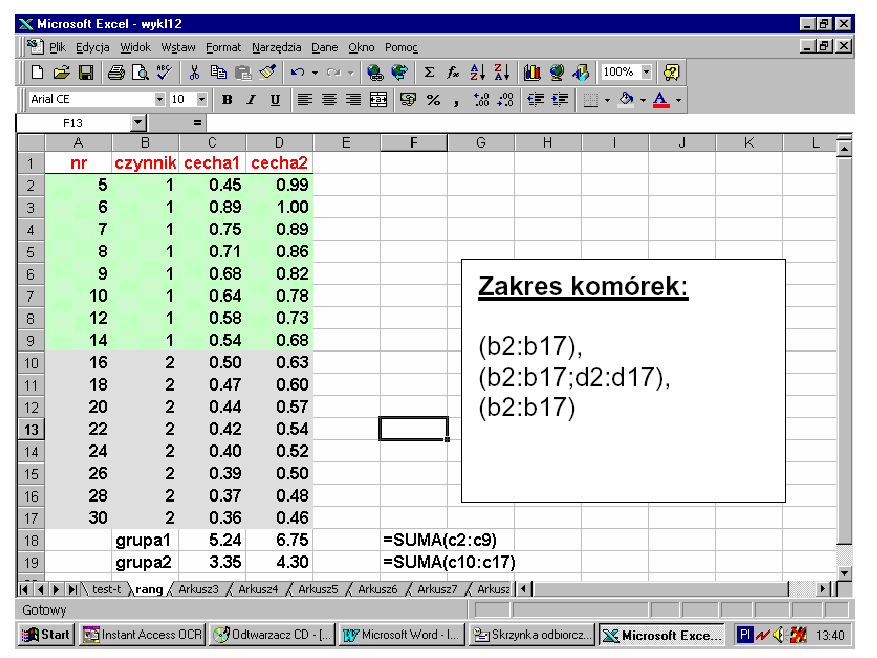The height and width of the screenshot is (658, 877).
Task: Toggle underline formatting
Action: (x=275, y=100)
